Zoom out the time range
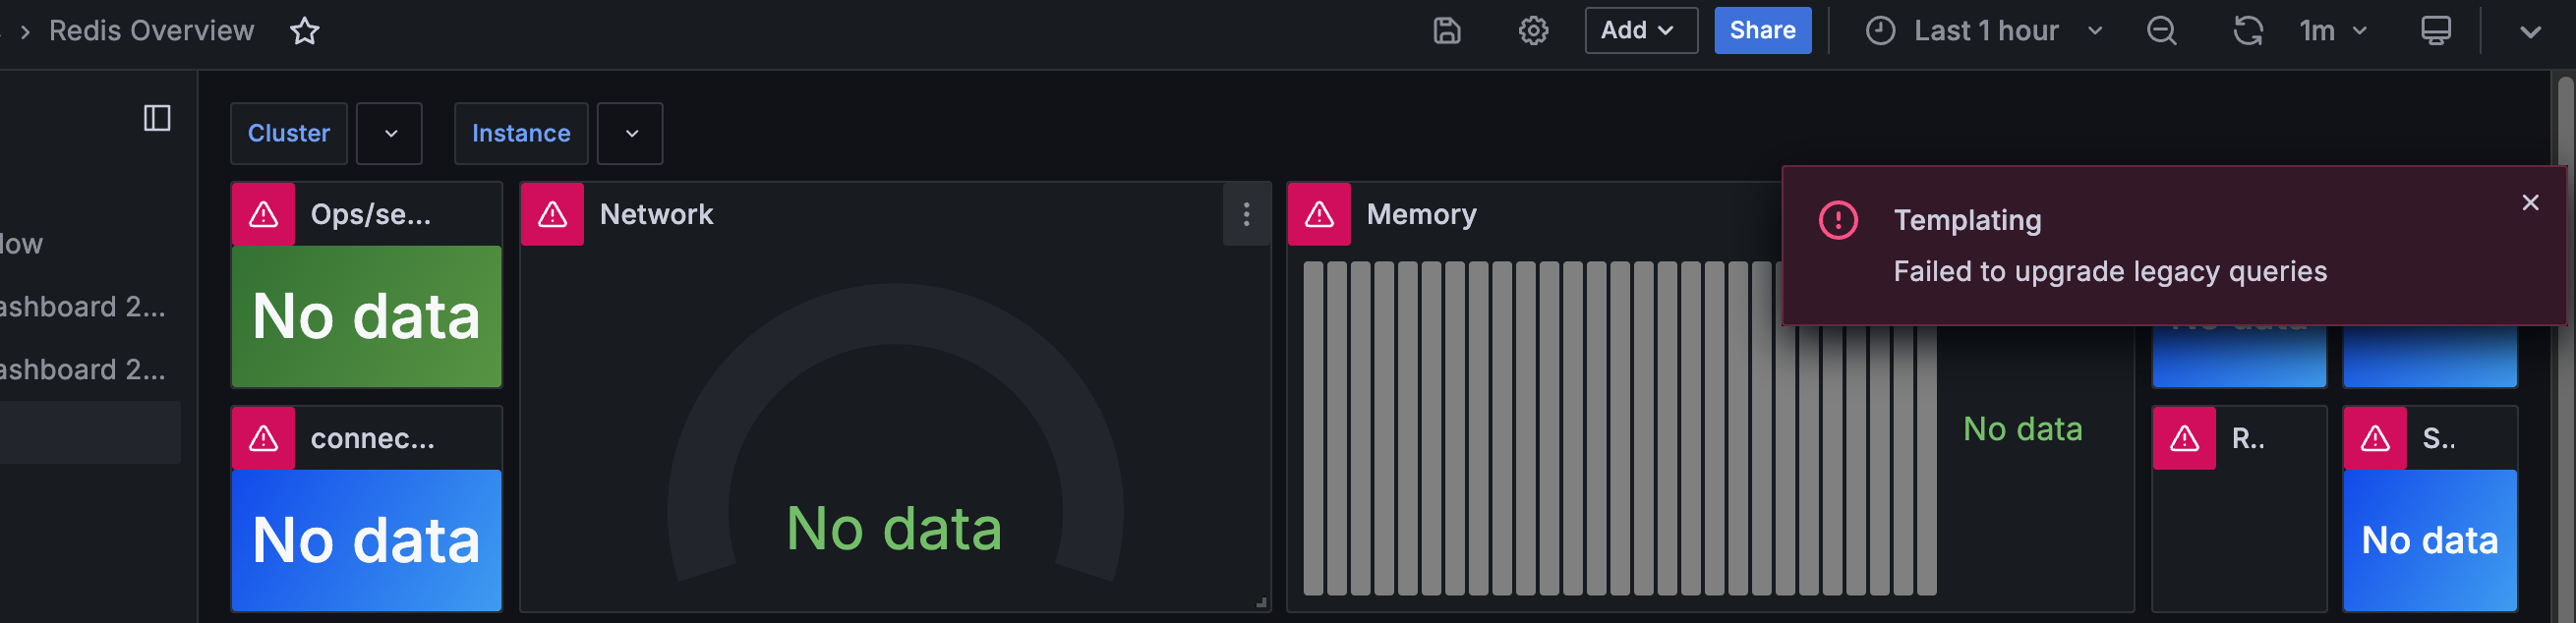 tap(2161, 31)
